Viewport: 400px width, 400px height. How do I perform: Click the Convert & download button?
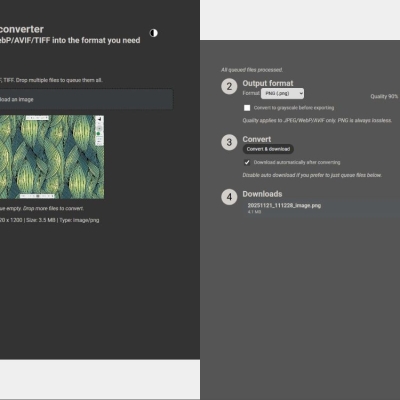(268, 149)
